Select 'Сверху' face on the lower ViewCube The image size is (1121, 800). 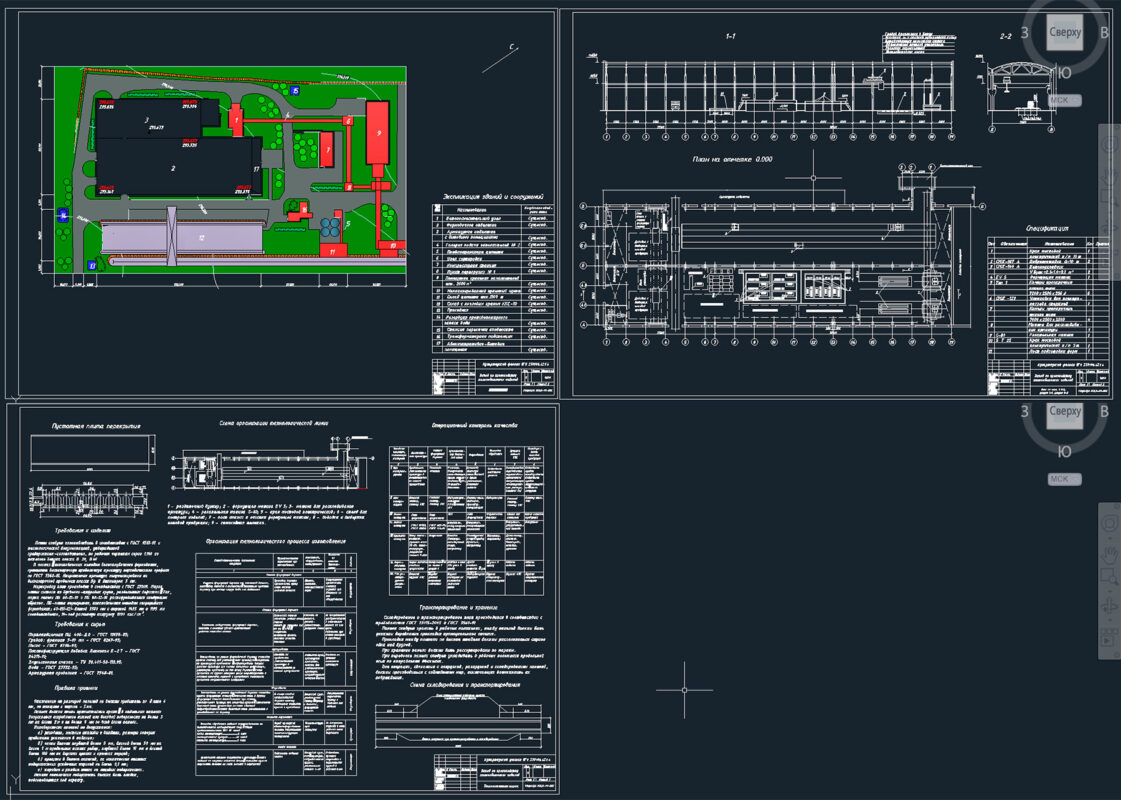tap(1065, 411)
